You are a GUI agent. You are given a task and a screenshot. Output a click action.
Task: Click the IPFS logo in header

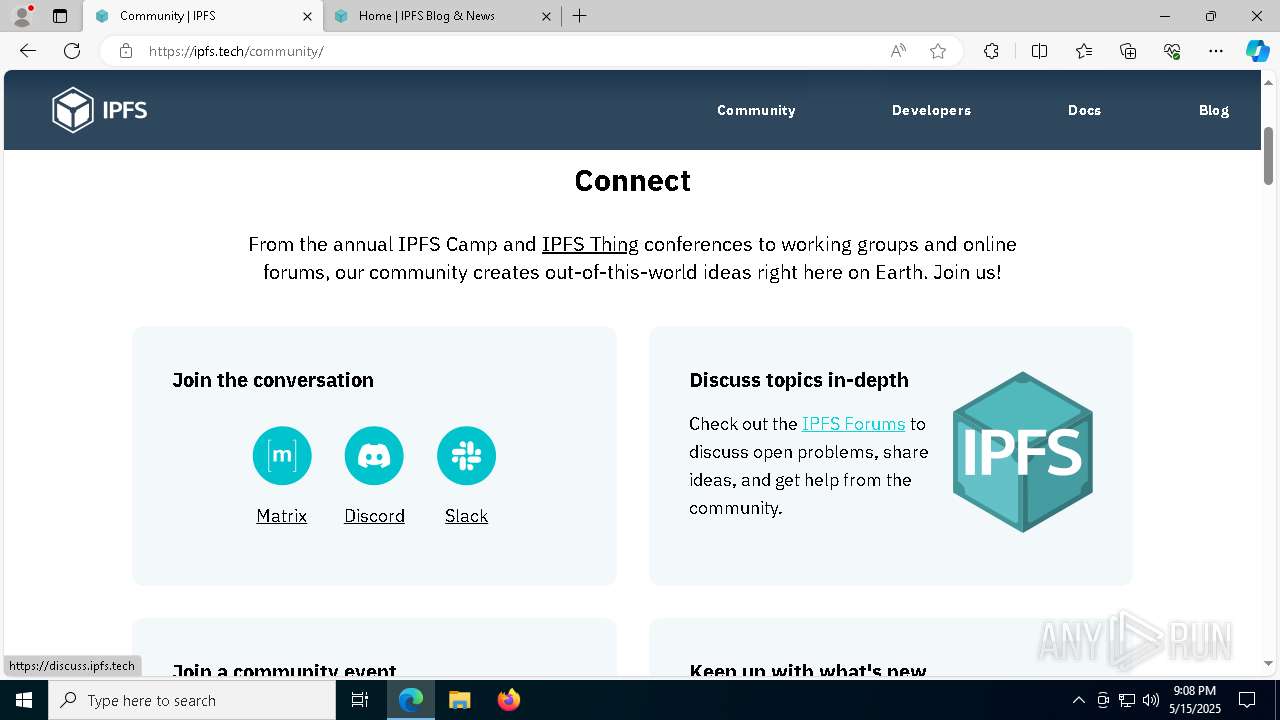[100, 110]
